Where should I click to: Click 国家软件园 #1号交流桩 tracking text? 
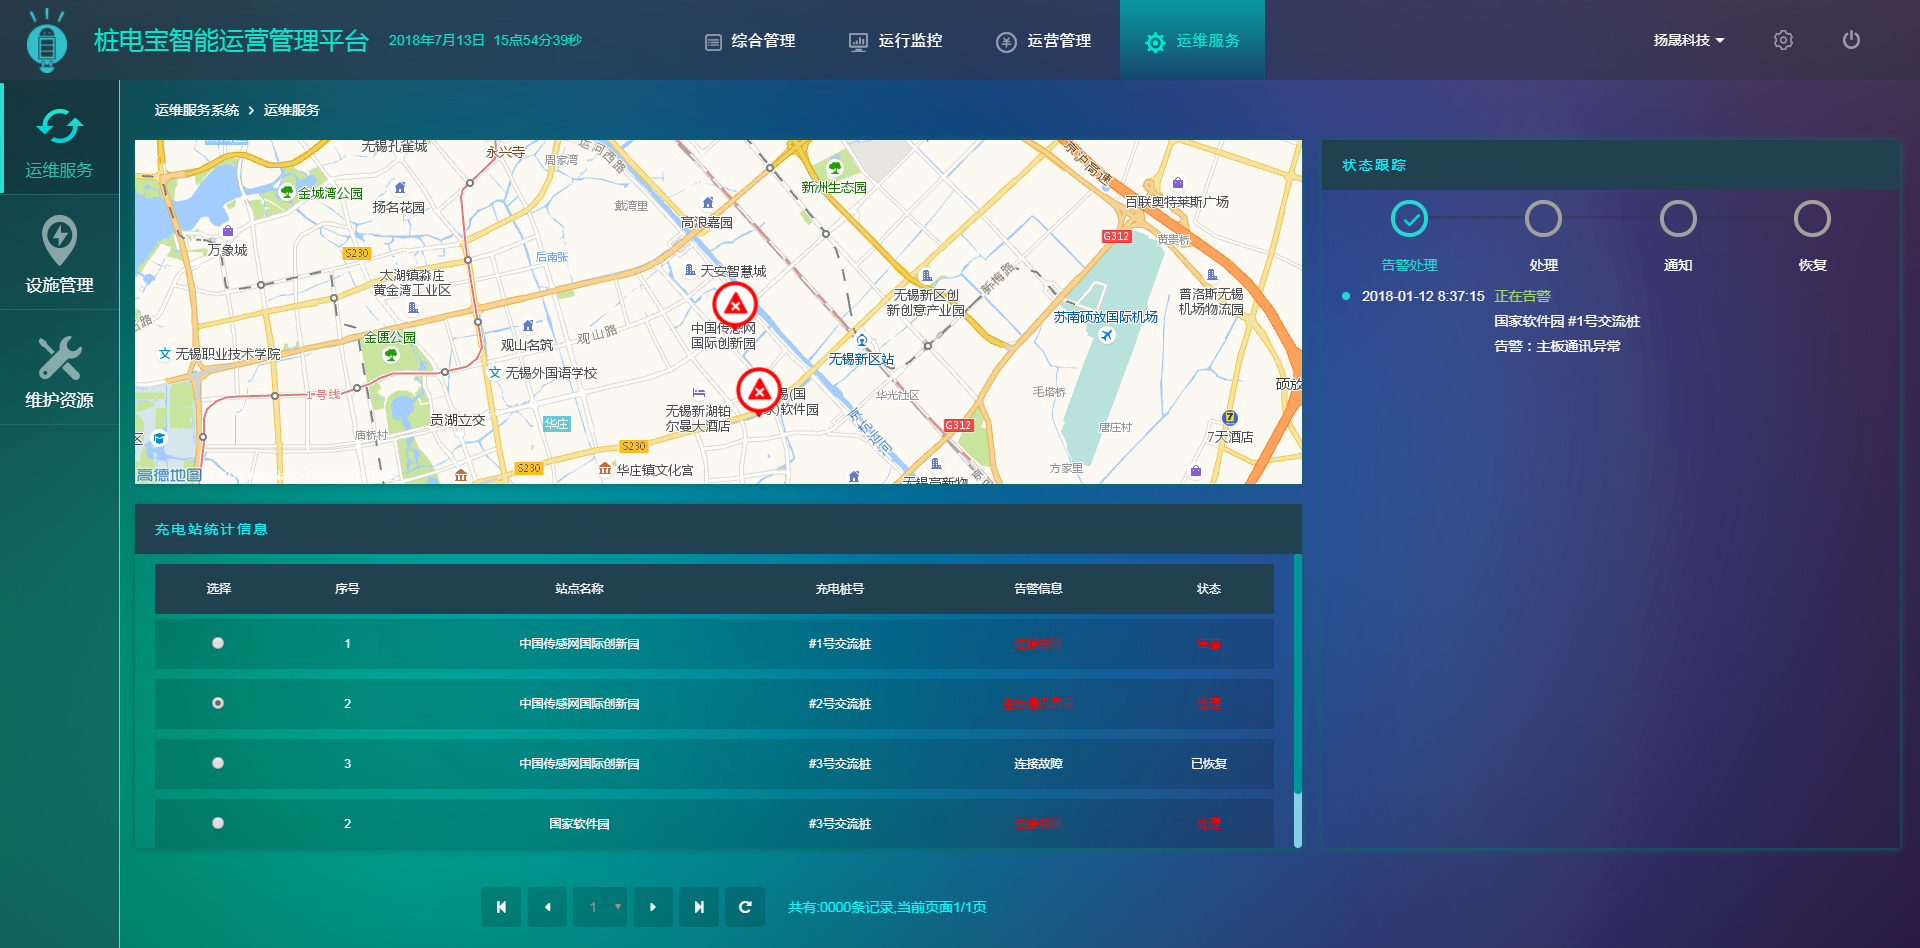pos(1567,321)
